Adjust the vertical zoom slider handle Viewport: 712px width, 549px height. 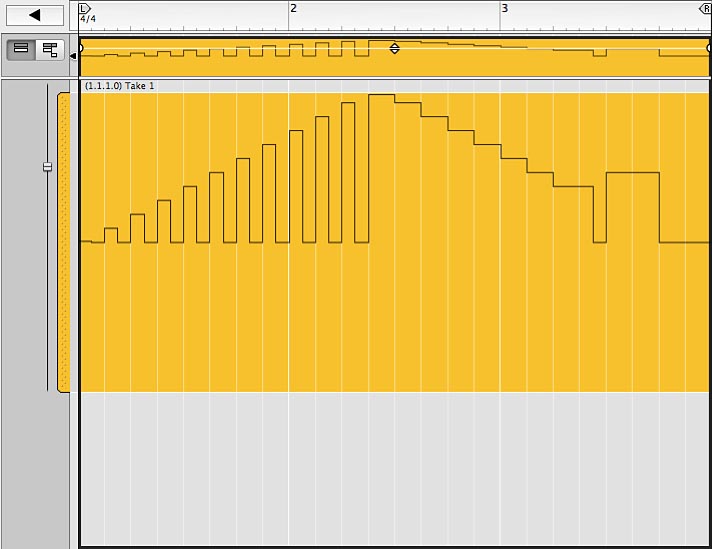[47, 167]
